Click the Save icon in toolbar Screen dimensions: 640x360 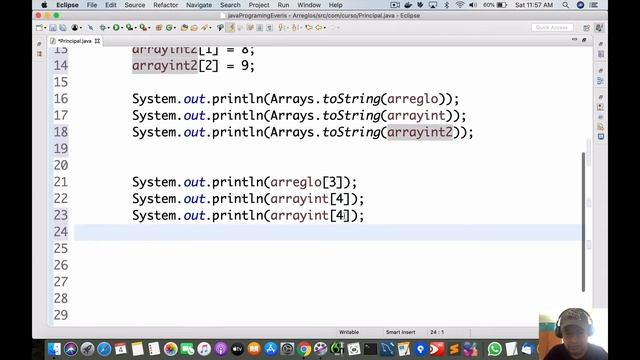tap(53, 28)
